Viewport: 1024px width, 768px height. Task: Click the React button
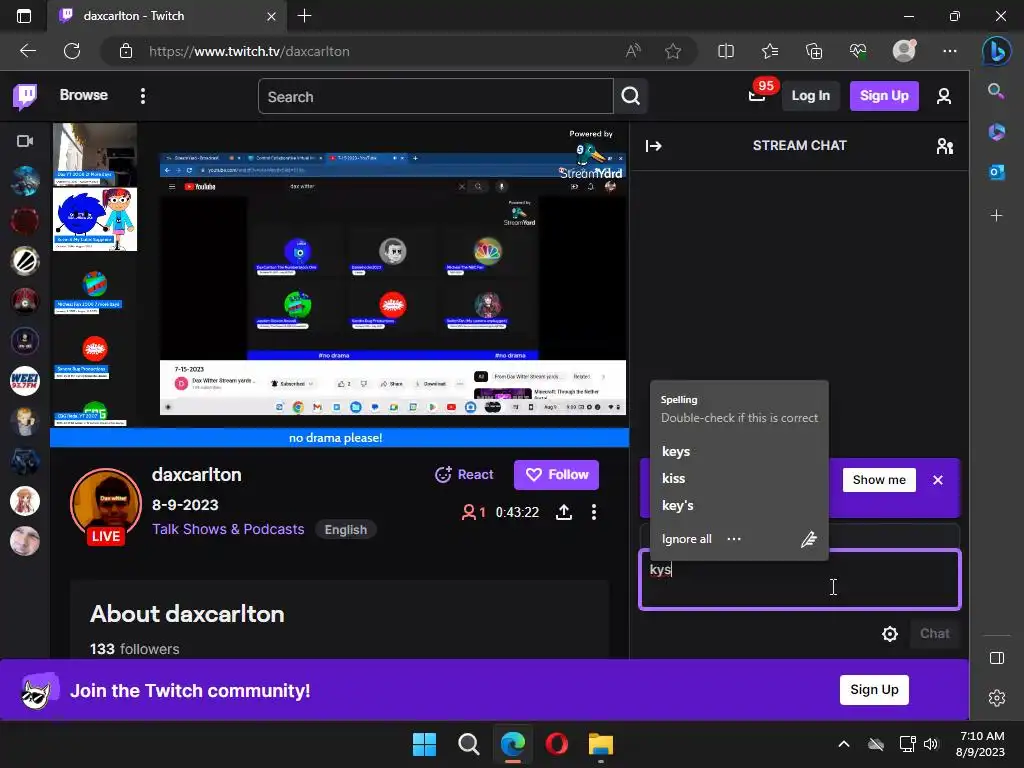point(464,475)
